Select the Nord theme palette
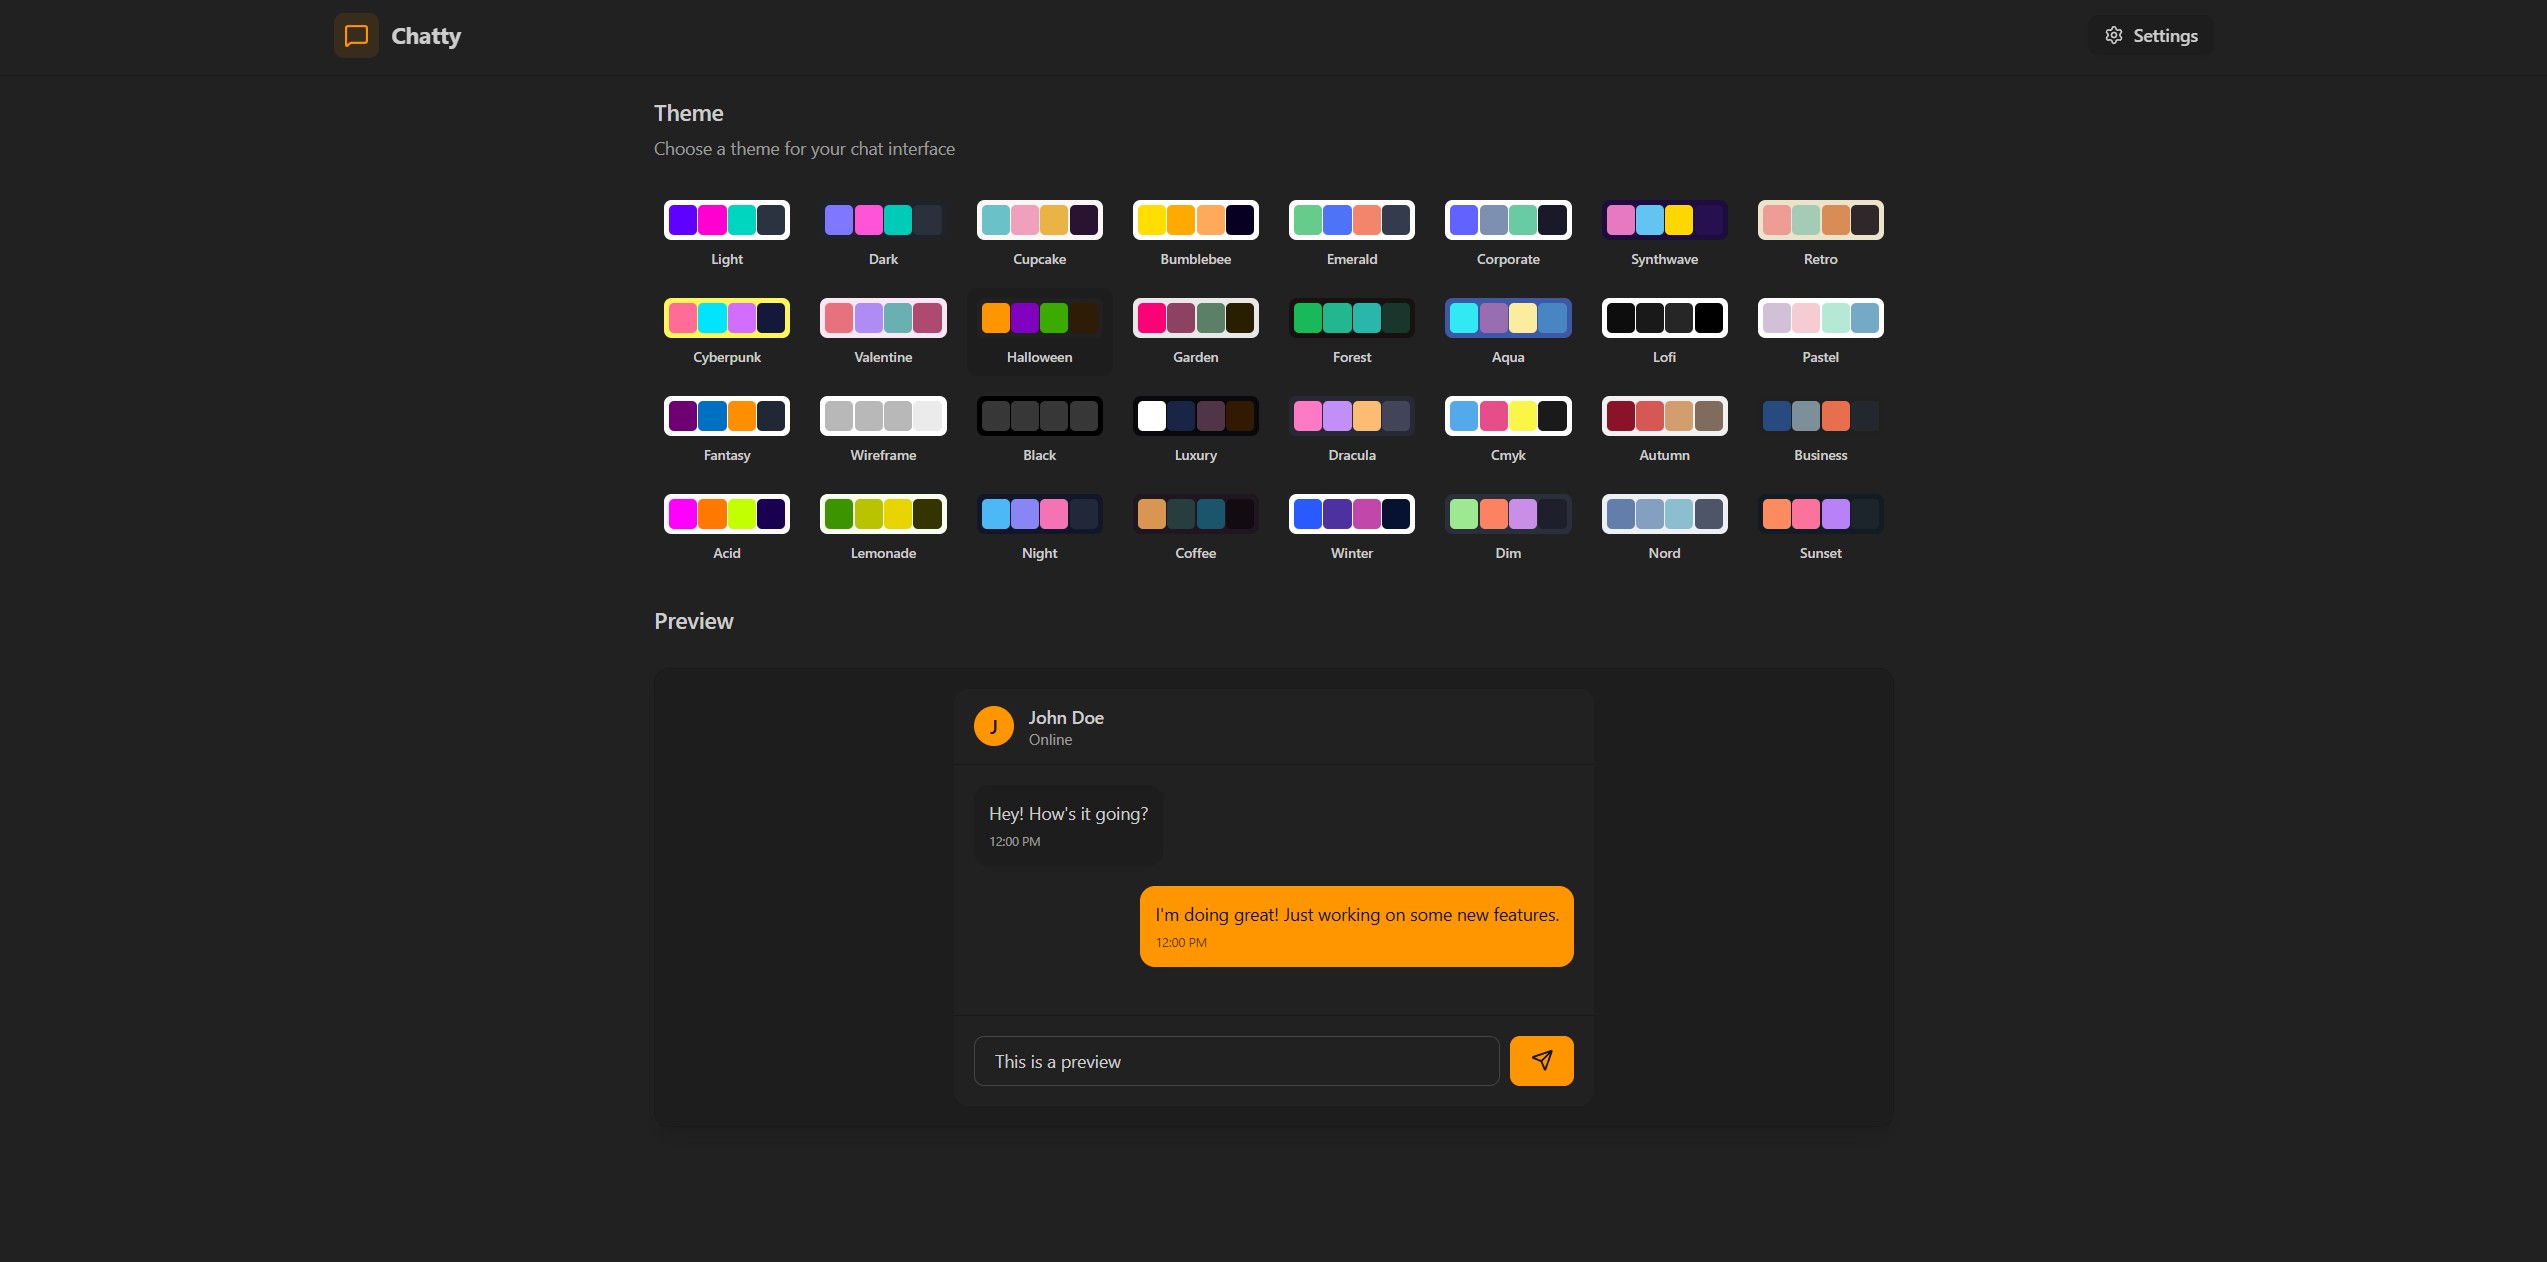Screen dimensions: 2547x1262 coord(1664,514)
